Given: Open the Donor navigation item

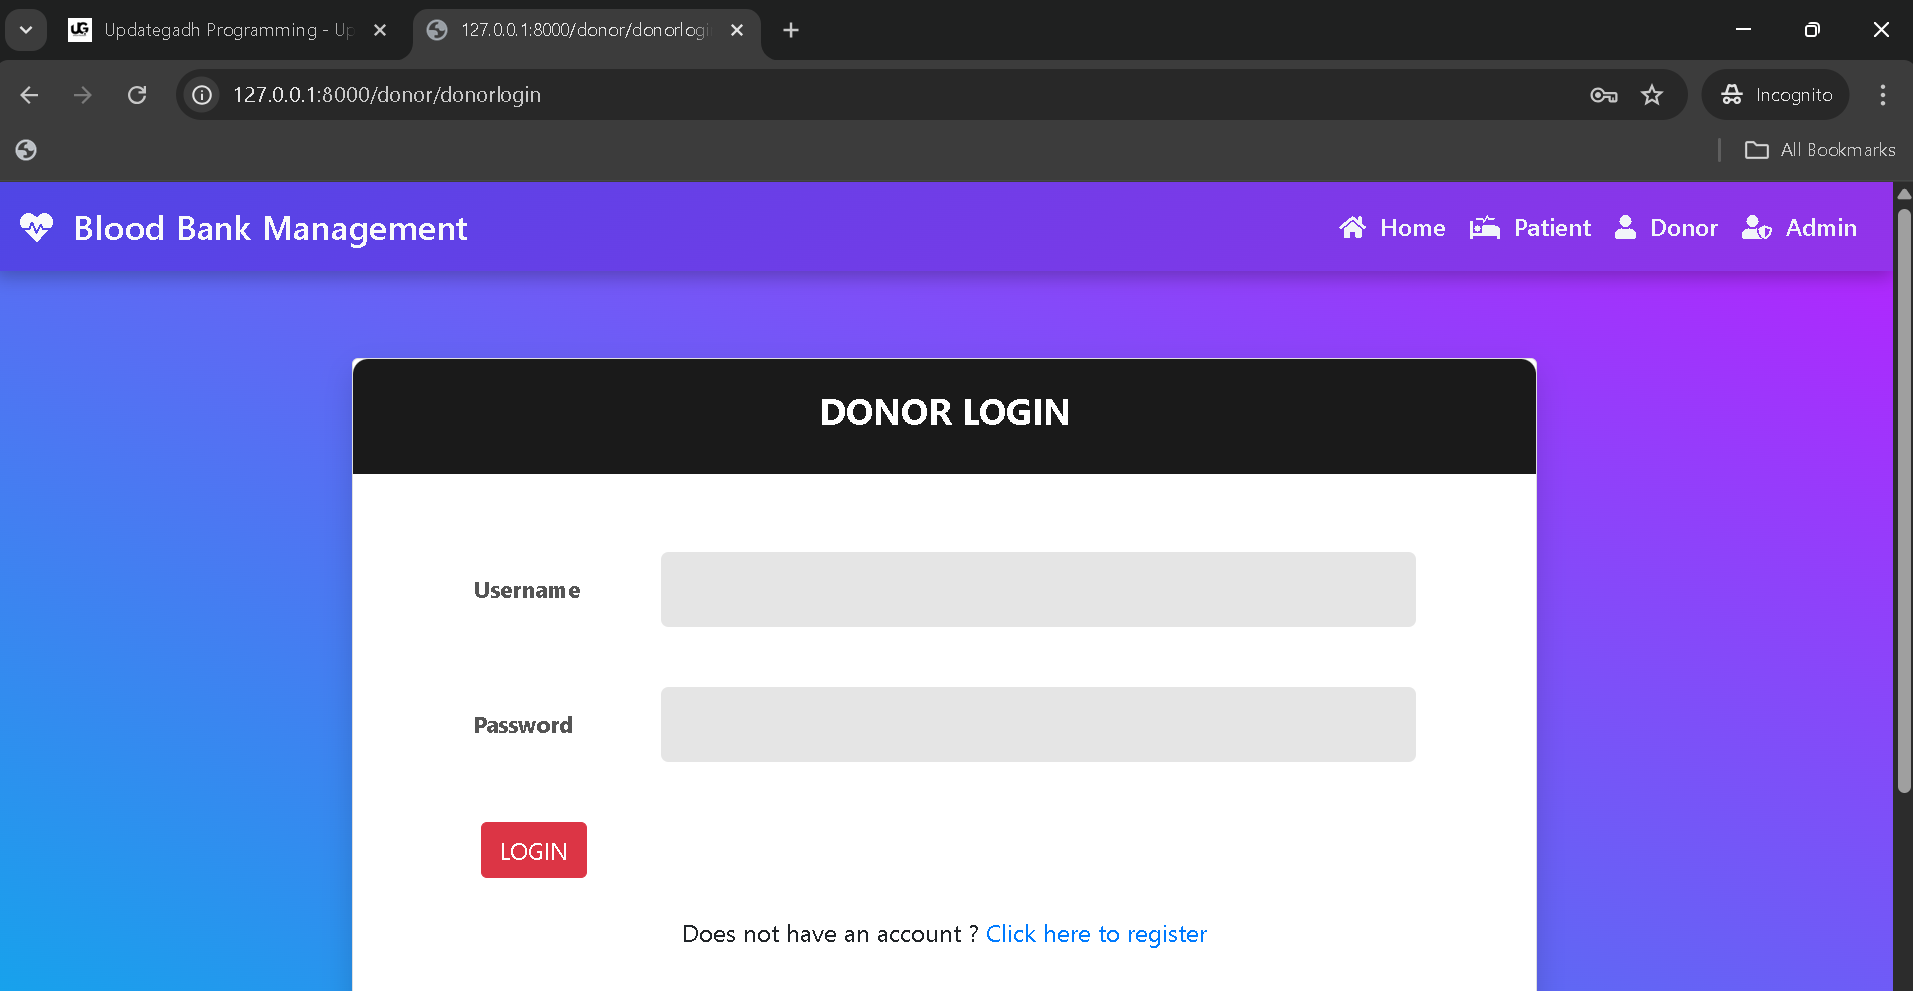Looking at the screenshot, I should click(x=1666, y=228).
